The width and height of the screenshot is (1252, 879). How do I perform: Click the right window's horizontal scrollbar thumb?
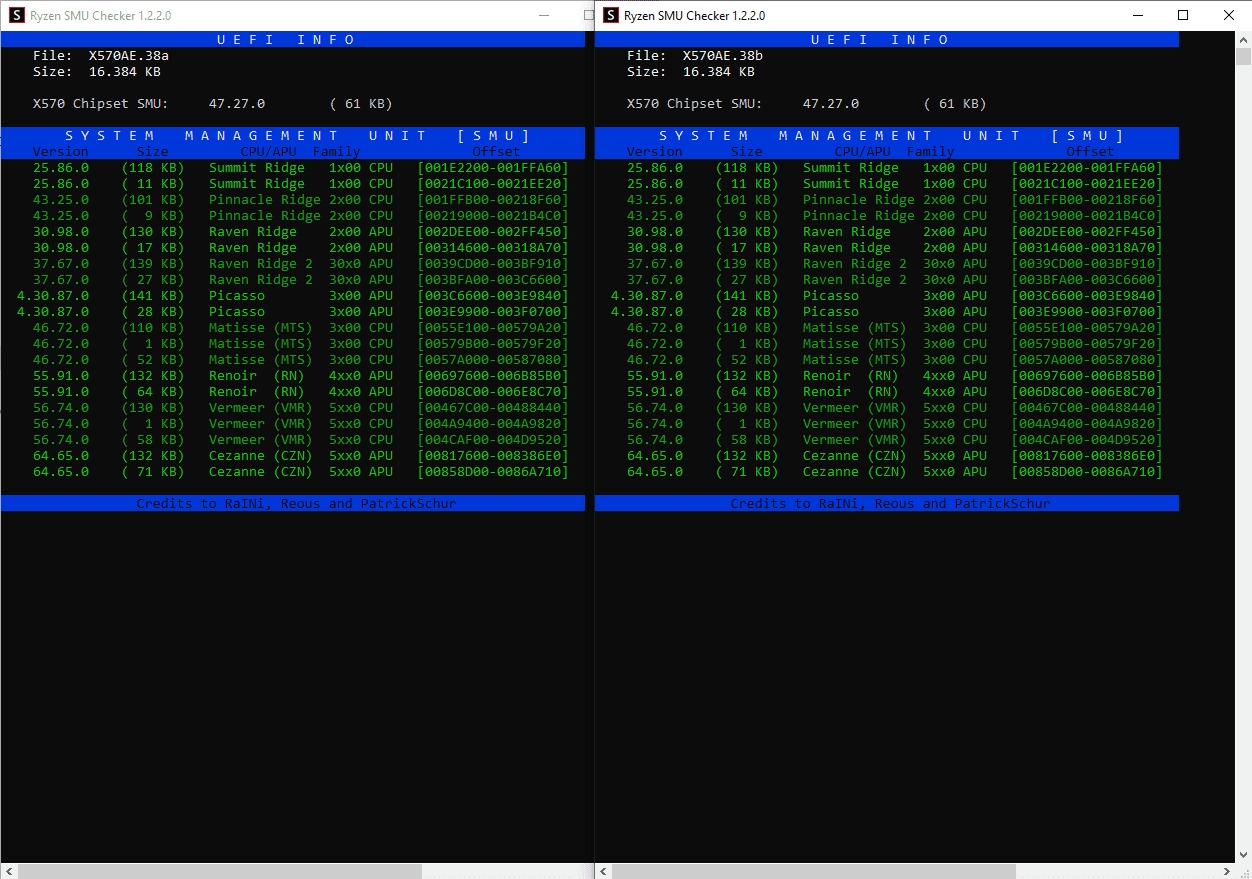coord(814,871)
